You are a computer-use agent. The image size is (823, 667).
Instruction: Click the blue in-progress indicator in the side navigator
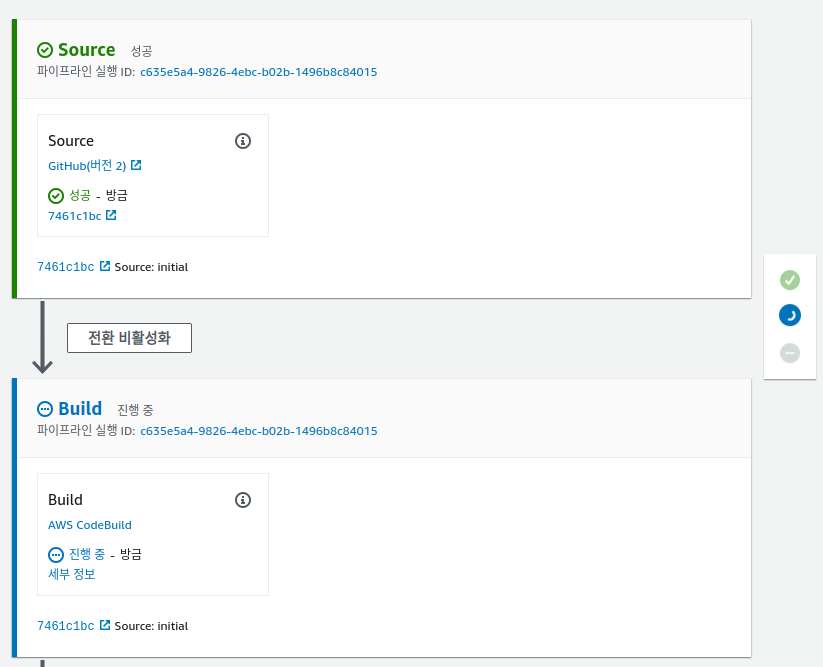tap(789, 315)
